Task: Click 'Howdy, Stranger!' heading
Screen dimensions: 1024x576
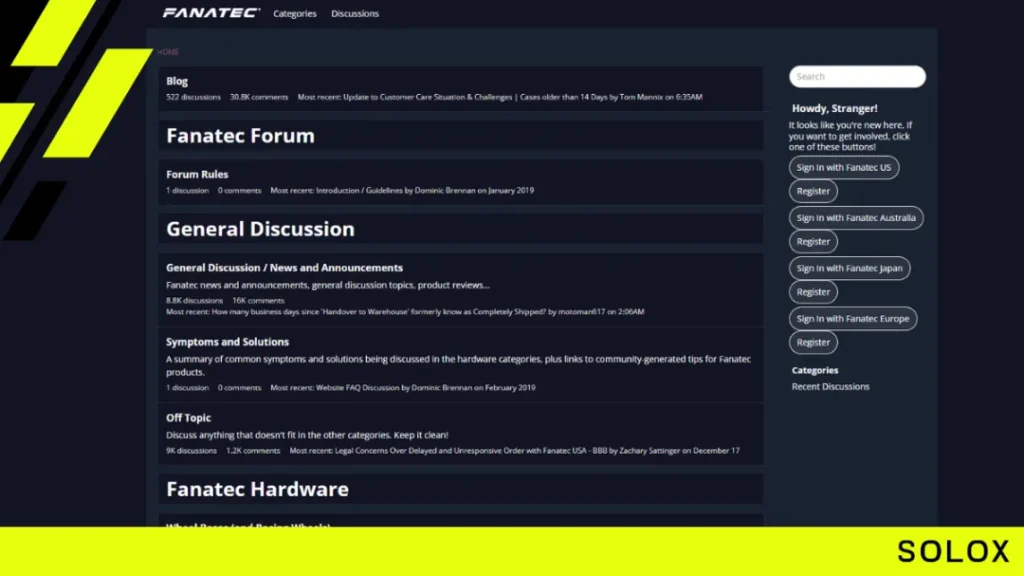Action: (x=835, y=108)
